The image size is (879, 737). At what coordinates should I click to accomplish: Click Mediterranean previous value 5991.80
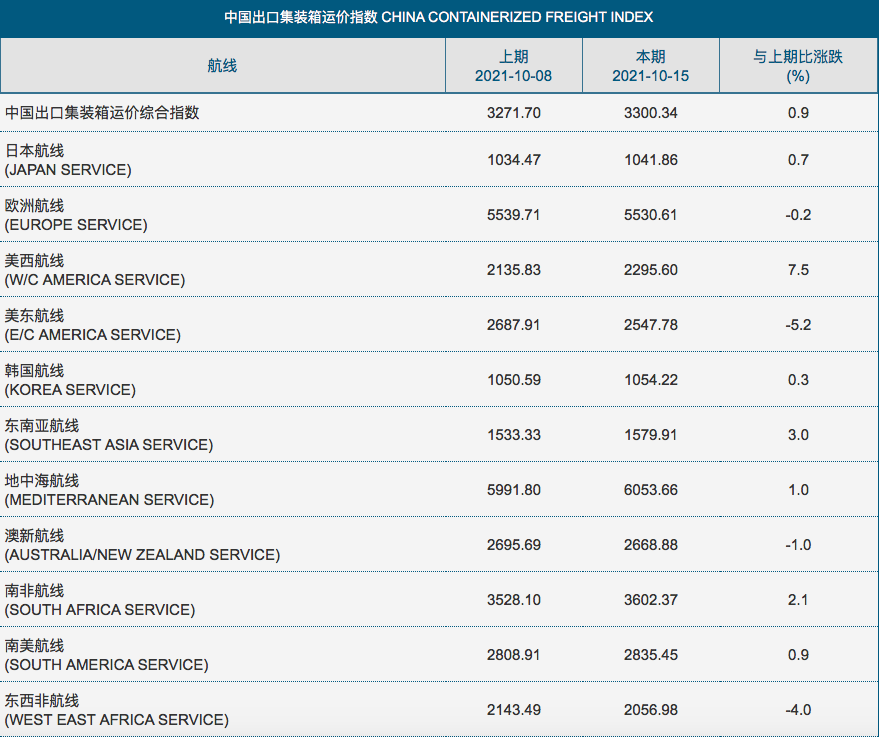coord(513,489)
